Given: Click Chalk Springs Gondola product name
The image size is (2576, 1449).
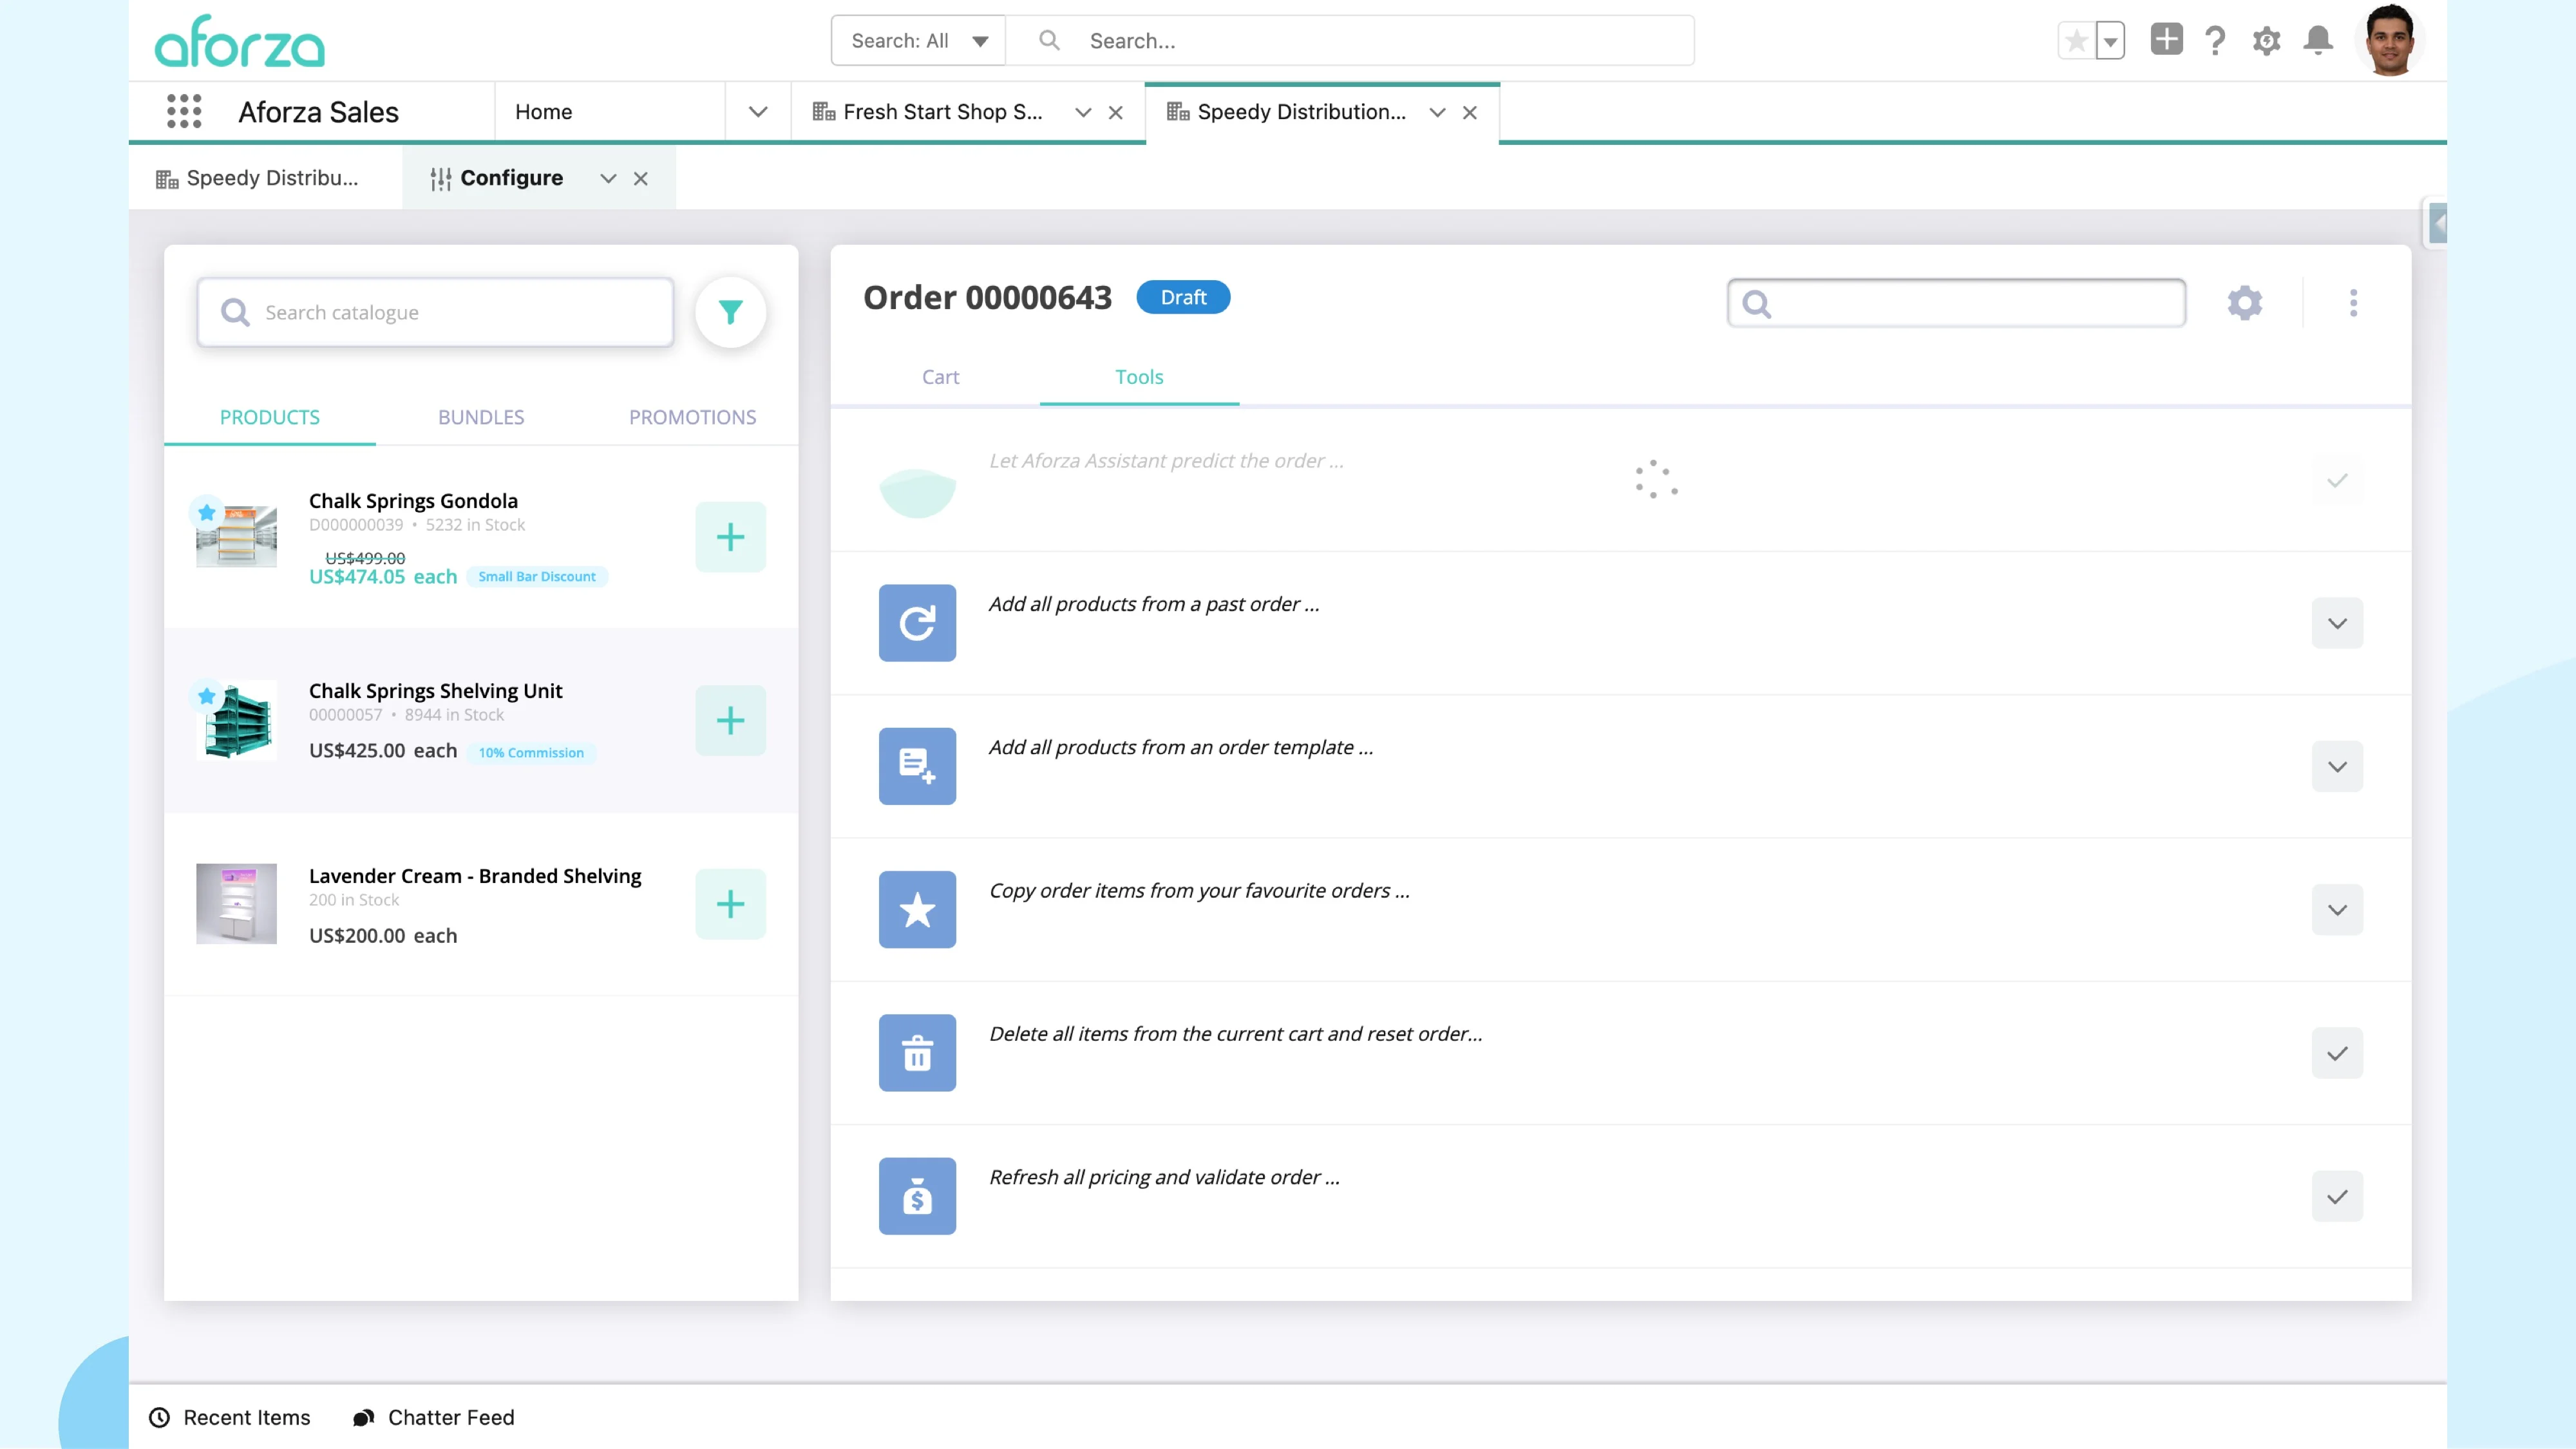Looking at the screenshot, I should [x=413, y=501].
